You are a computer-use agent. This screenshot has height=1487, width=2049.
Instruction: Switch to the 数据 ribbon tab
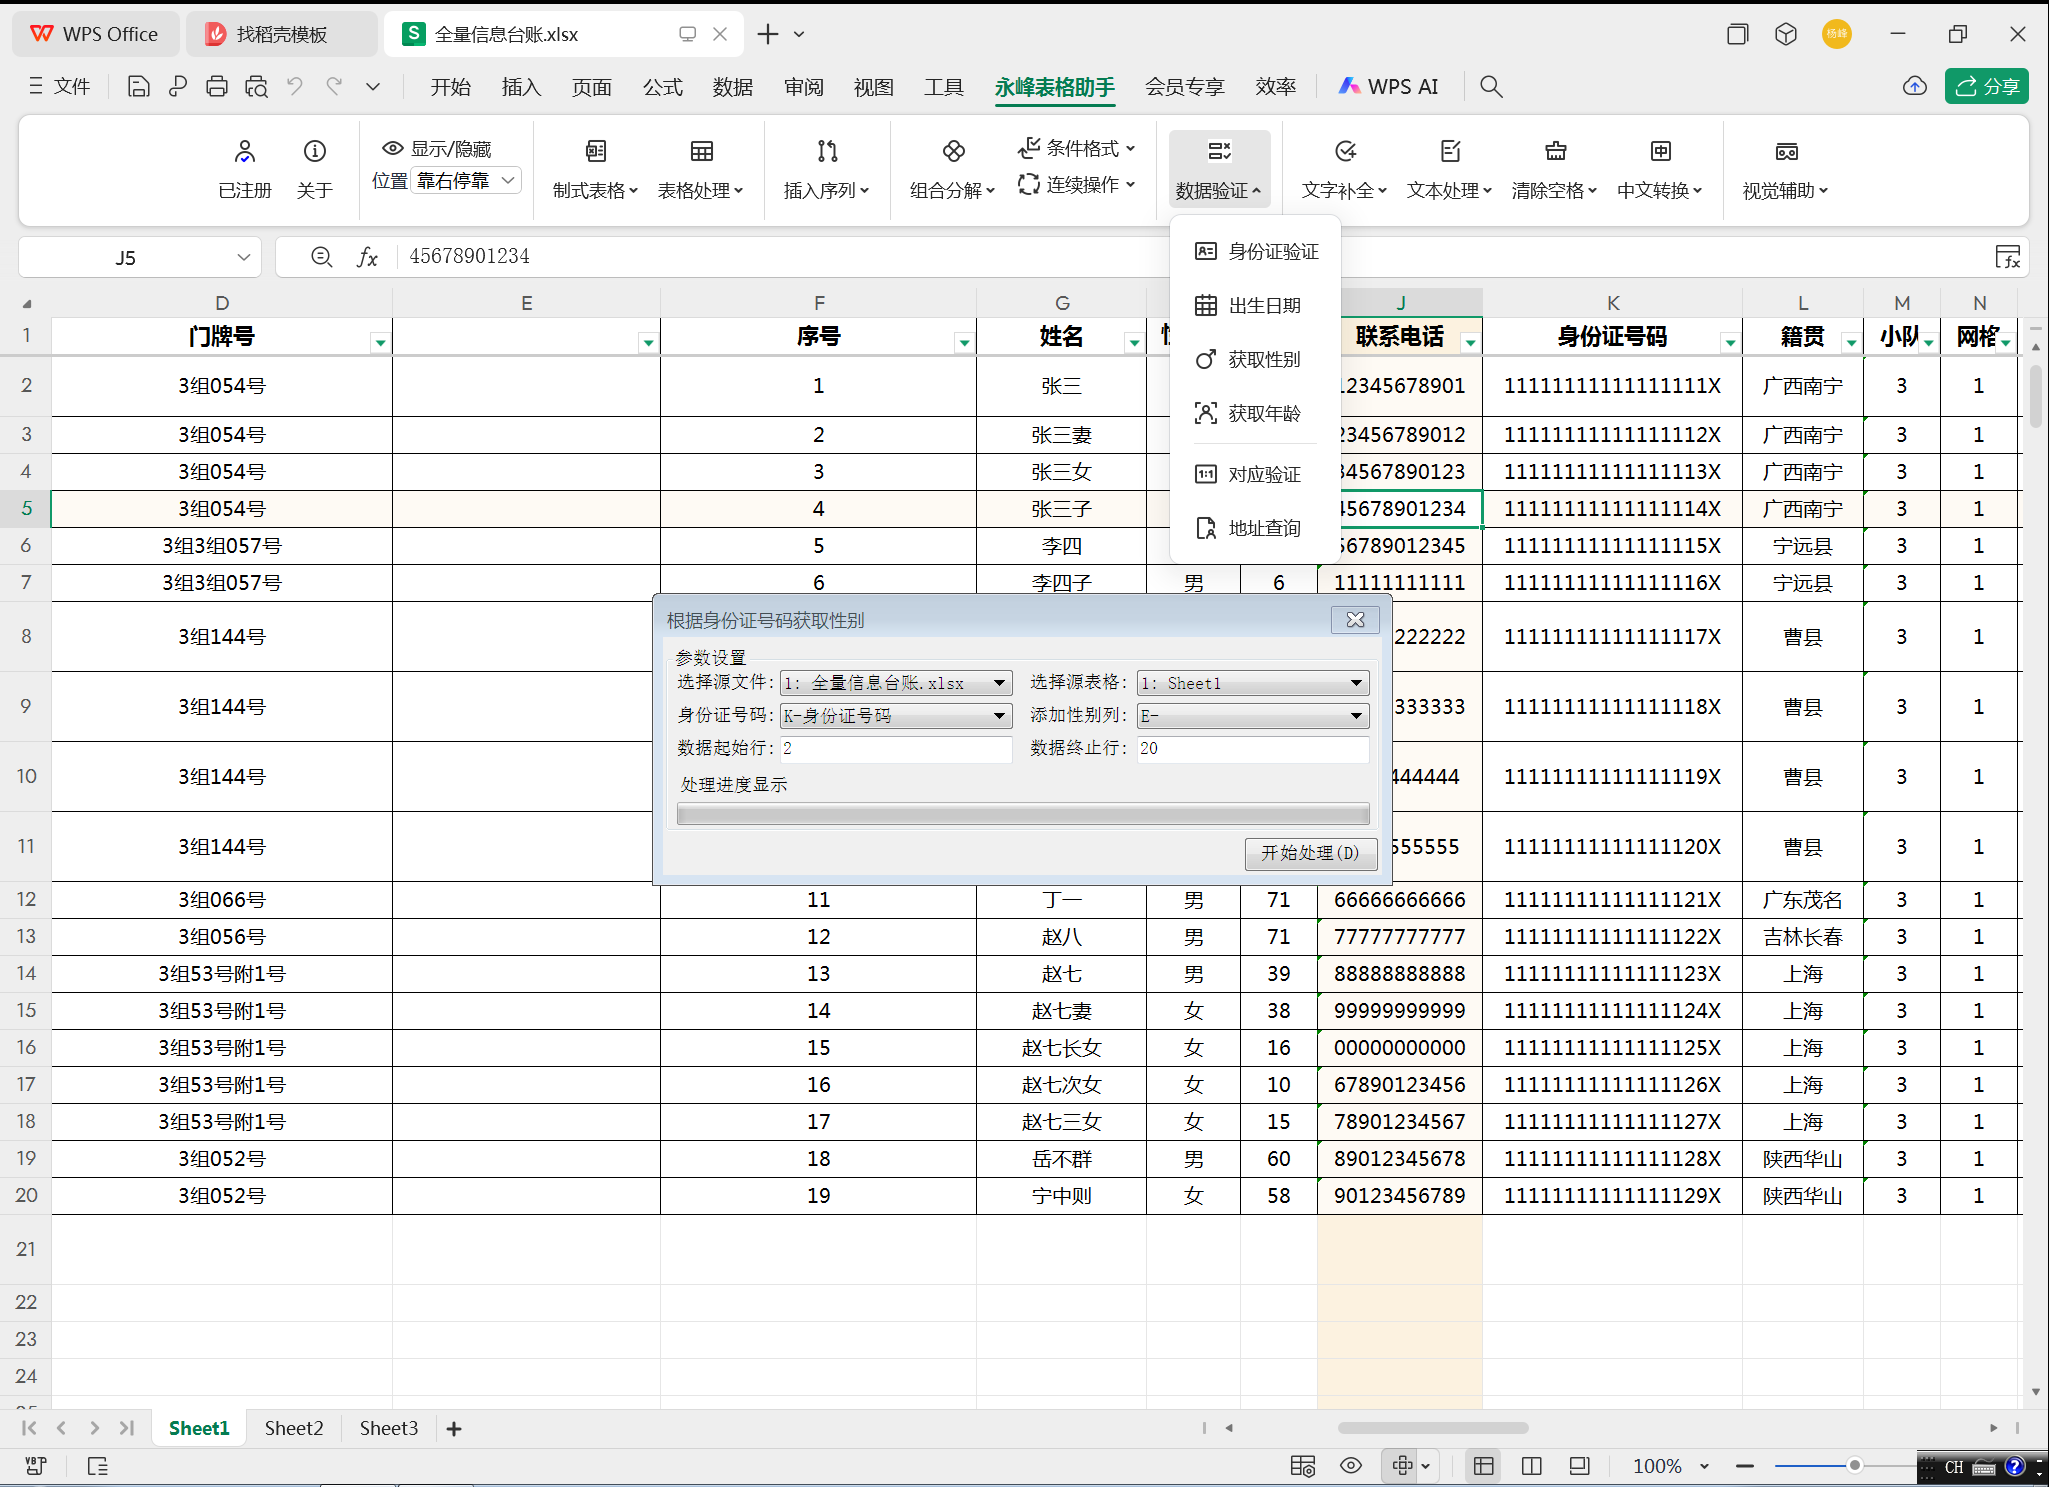pos(733,86)
